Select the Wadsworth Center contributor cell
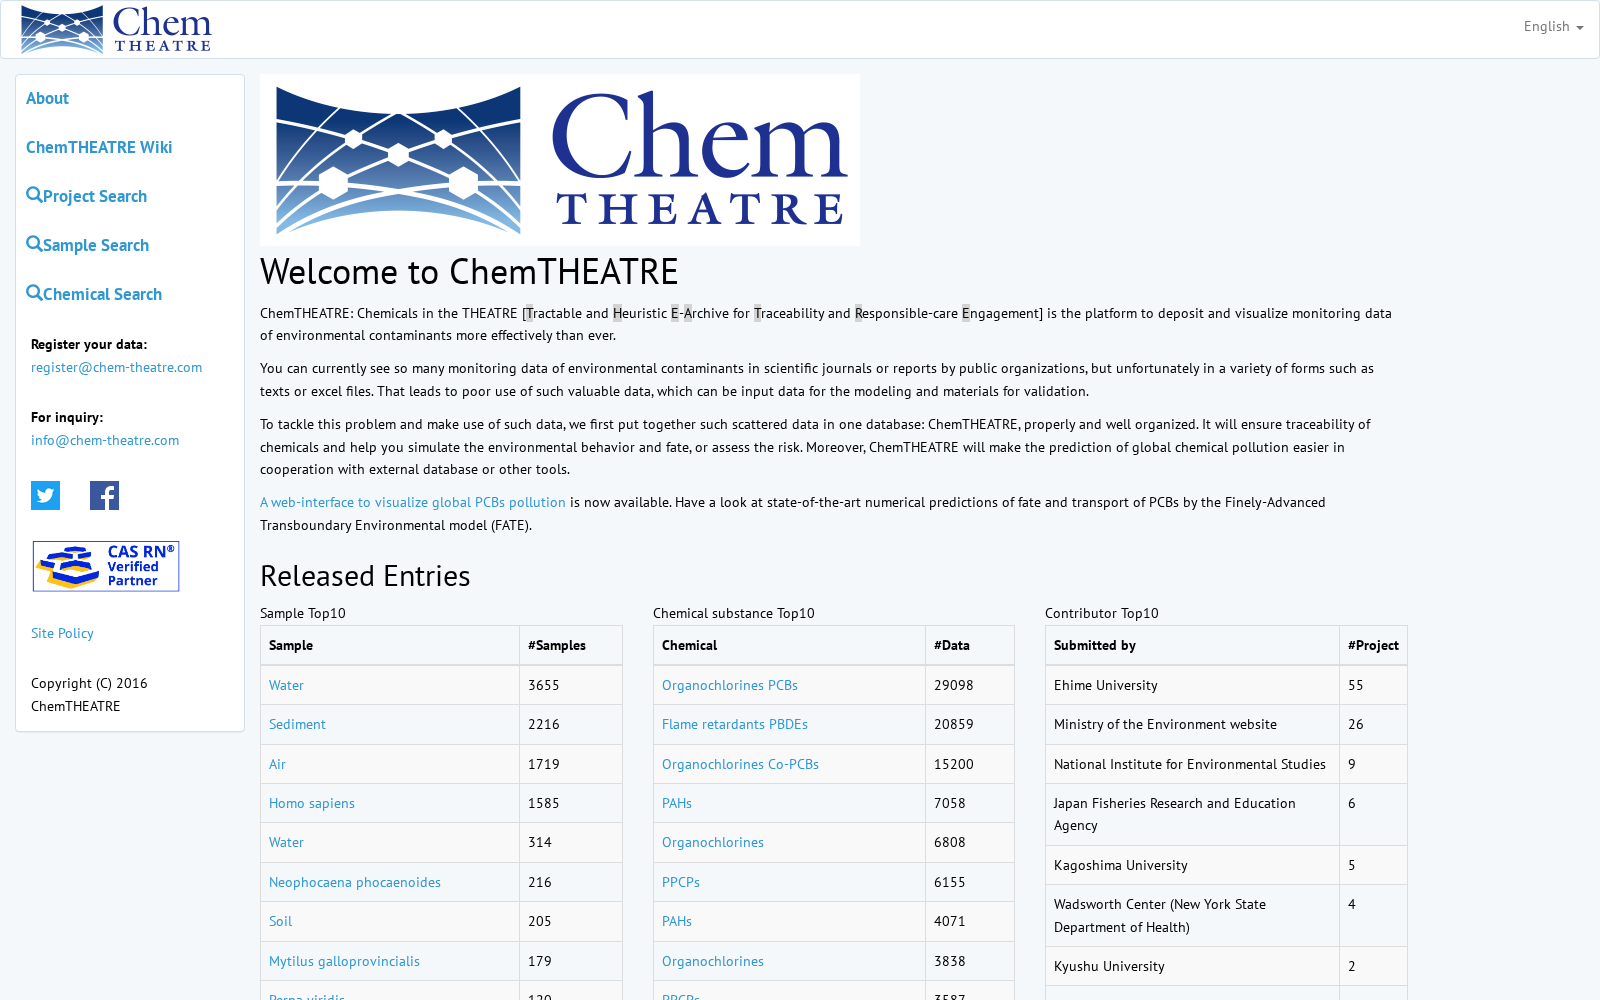 (x=1192, y=915)
